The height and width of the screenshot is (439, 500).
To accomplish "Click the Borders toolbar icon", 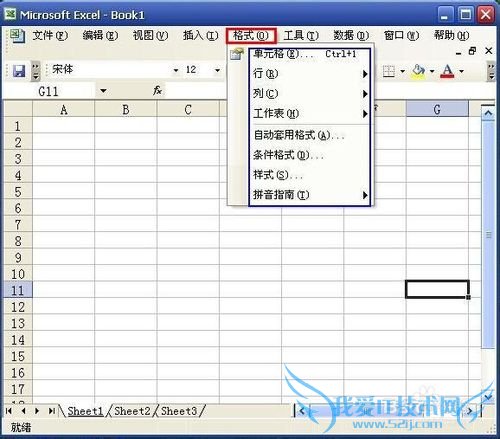I will (x=389, y=71).
